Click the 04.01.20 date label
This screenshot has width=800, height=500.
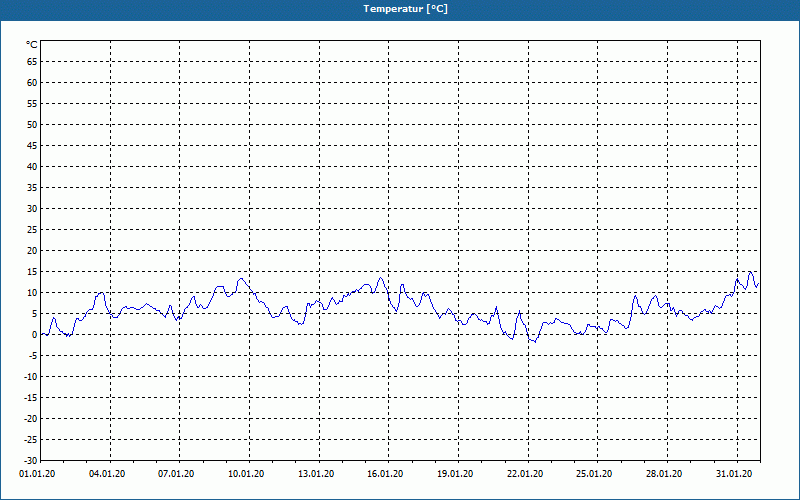point(107,474)
